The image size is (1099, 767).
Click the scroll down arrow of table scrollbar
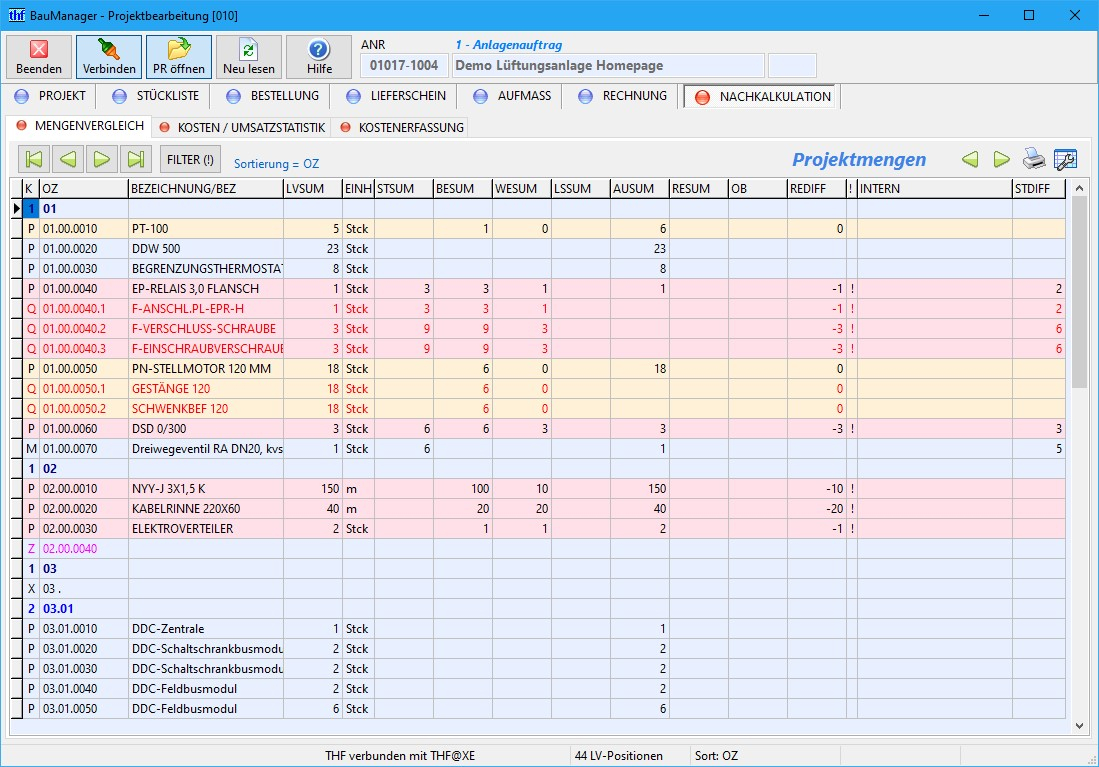point(1079,726)
